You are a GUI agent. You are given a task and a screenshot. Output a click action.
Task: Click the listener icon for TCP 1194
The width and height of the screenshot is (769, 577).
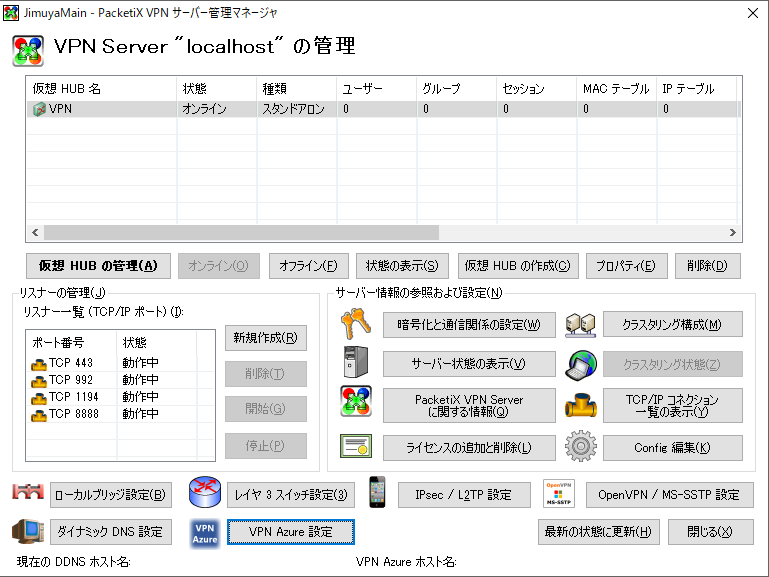coord(39,399)
